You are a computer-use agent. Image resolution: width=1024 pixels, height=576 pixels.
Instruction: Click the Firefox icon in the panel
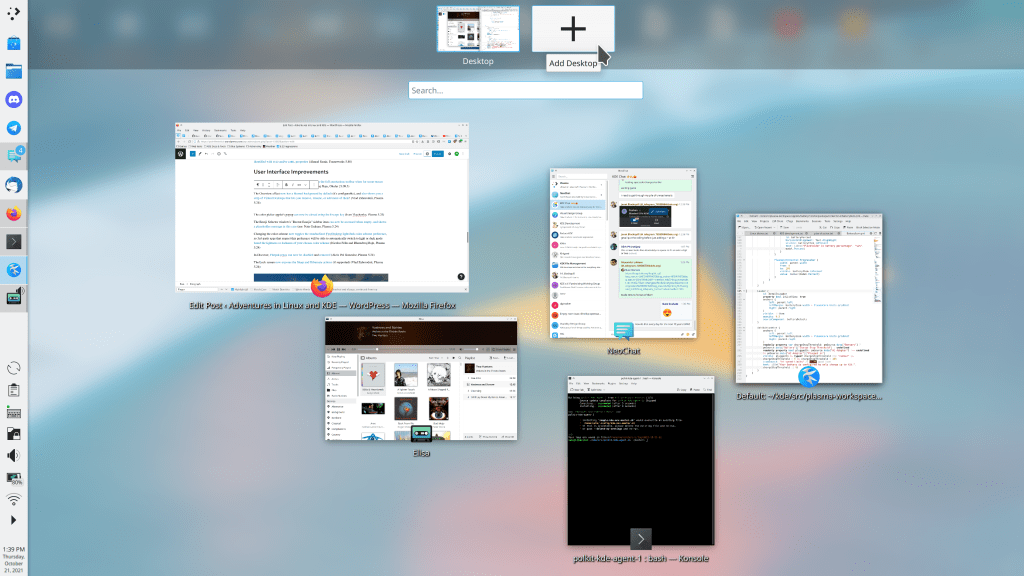pyautogui.click(x=14, y=213)
